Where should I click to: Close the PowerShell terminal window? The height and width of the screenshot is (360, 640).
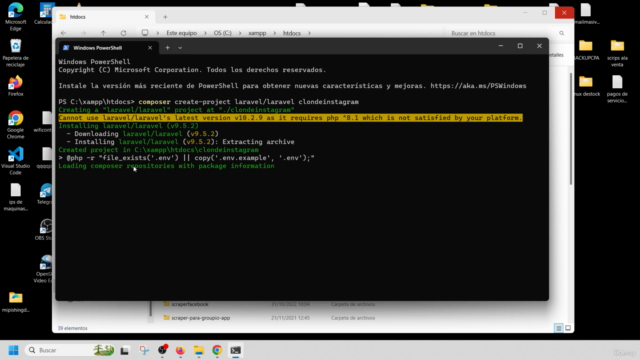coord(539,46)
